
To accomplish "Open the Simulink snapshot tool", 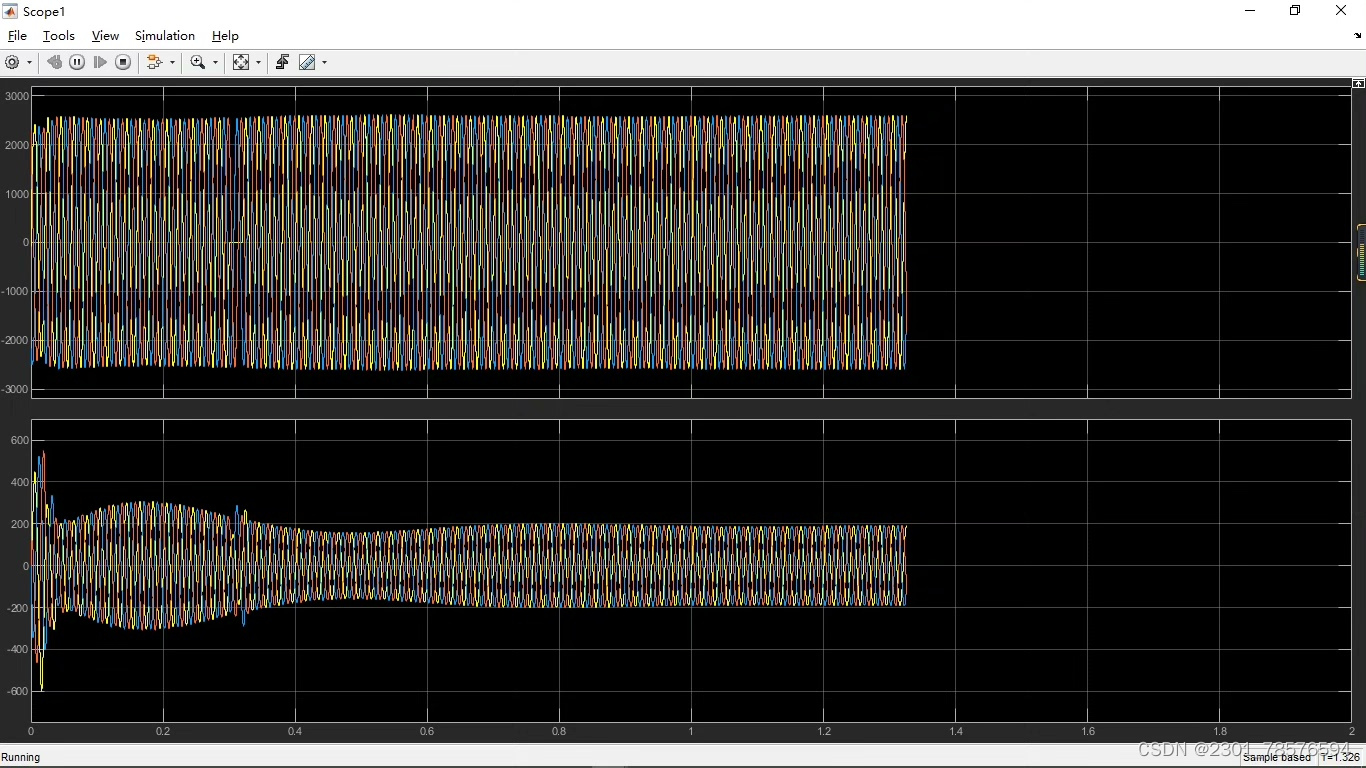I will [x=281, y=62].
